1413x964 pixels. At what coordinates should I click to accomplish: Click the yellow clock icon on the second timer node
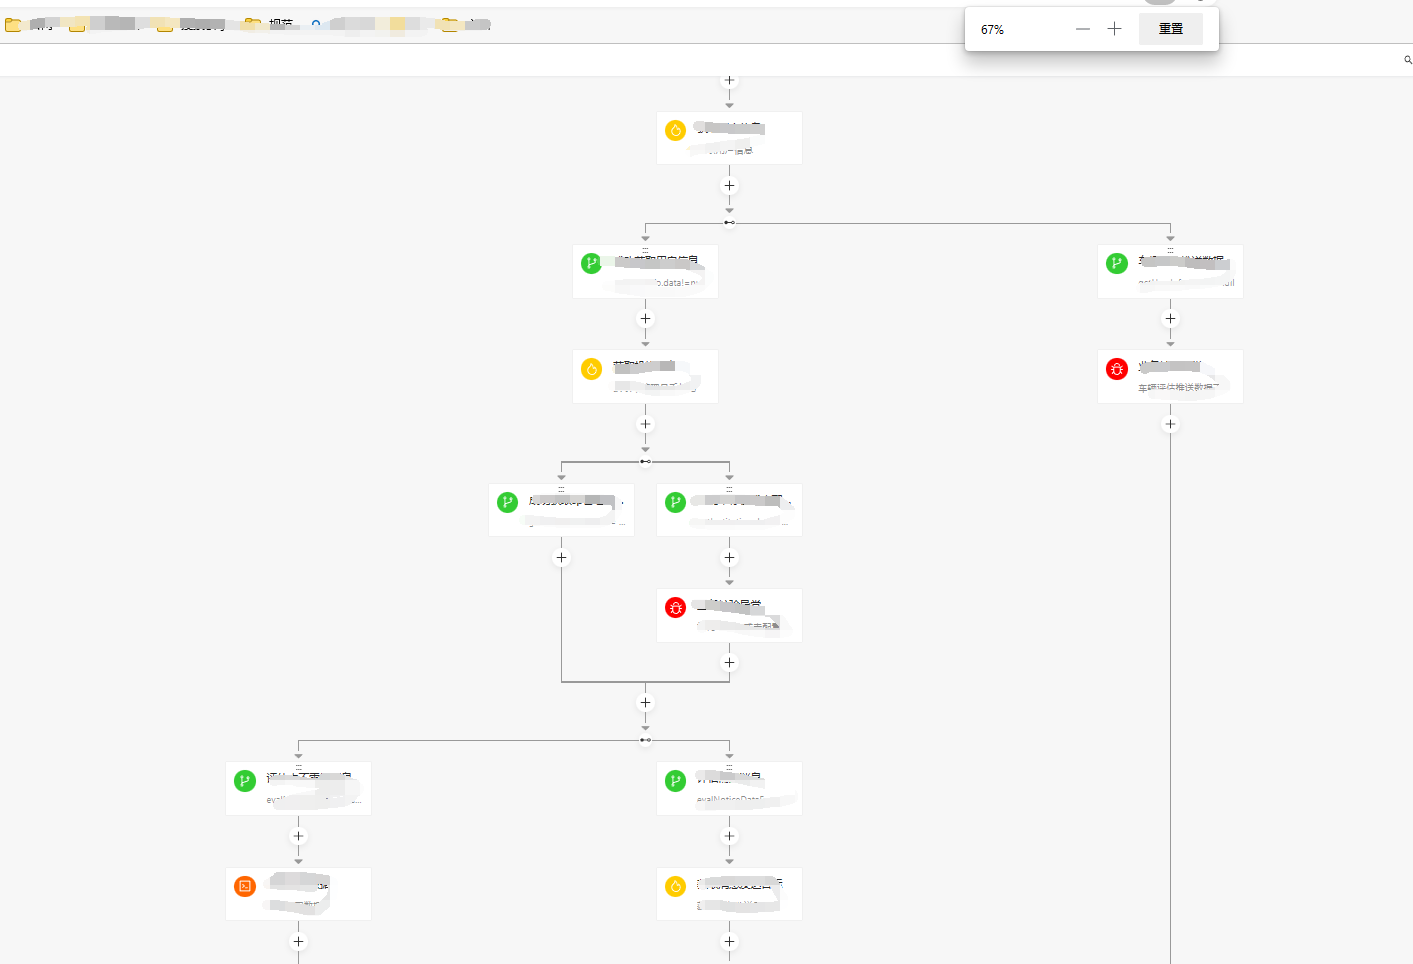[591, 369]
